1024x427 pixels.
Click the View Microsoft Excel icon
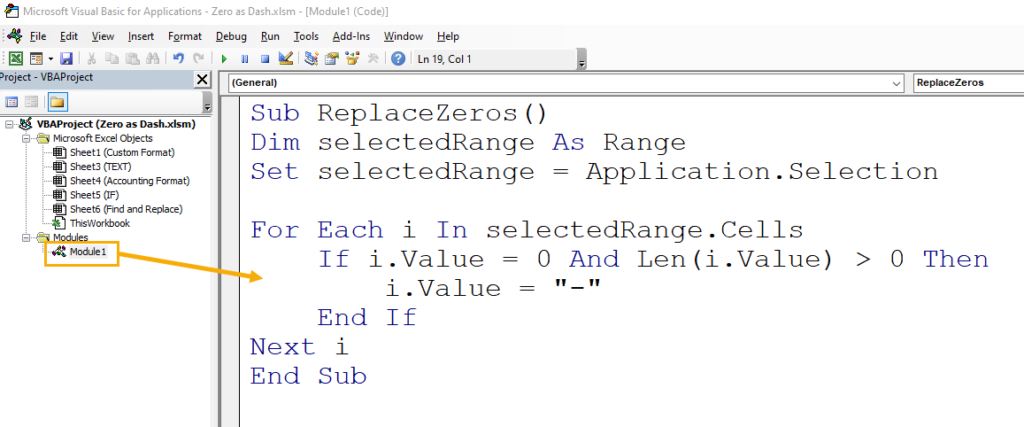pyautogui.click(x=16, y=59)
